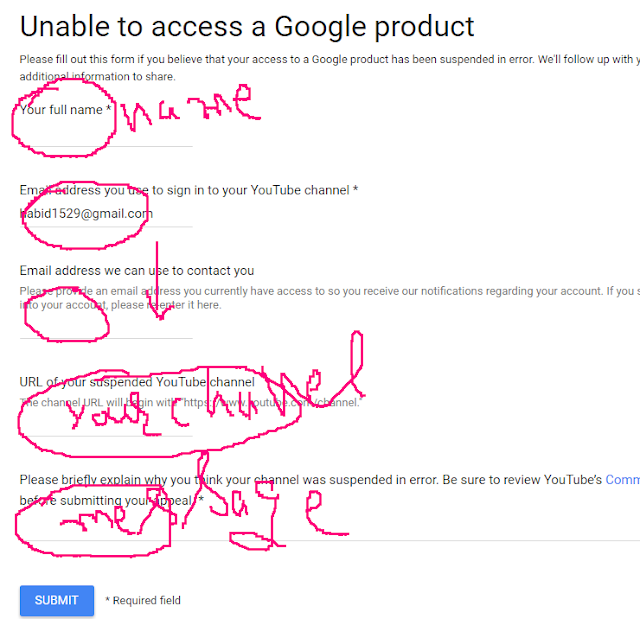Click the YouTube channel sign-in email label
The image size is (640, 619).
point(189,190)
